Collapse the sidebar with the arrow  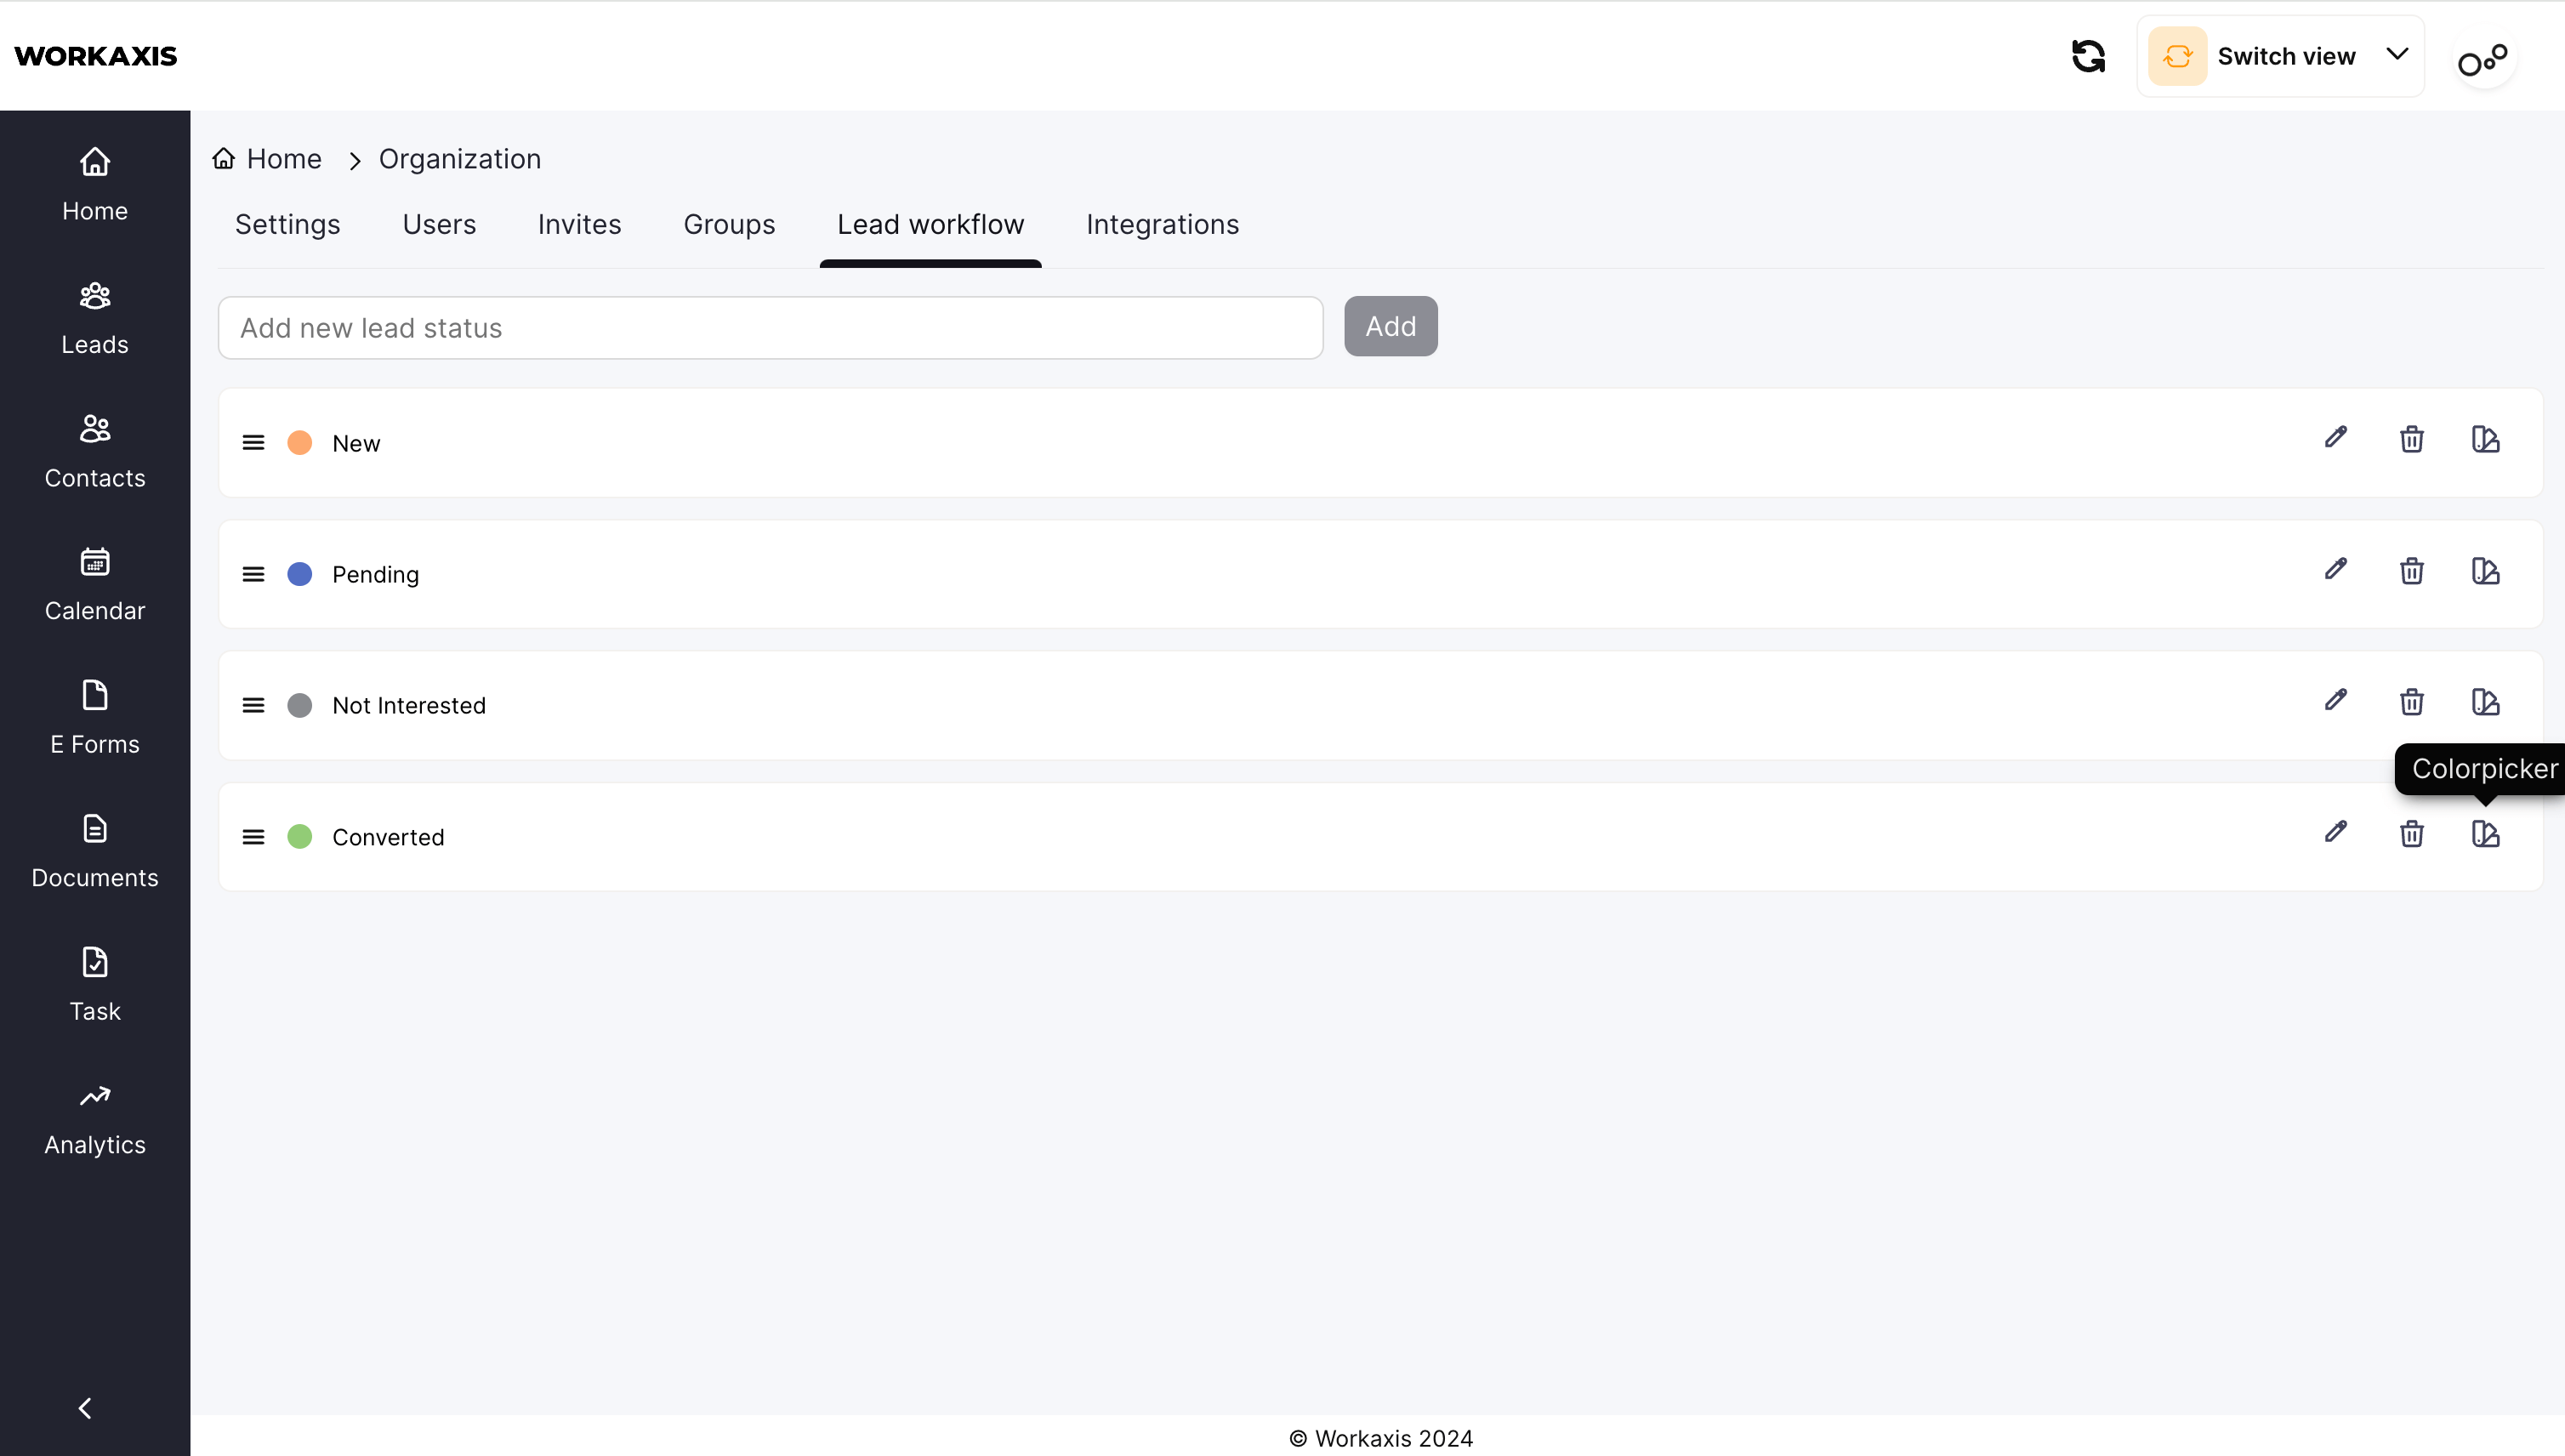85,1408
